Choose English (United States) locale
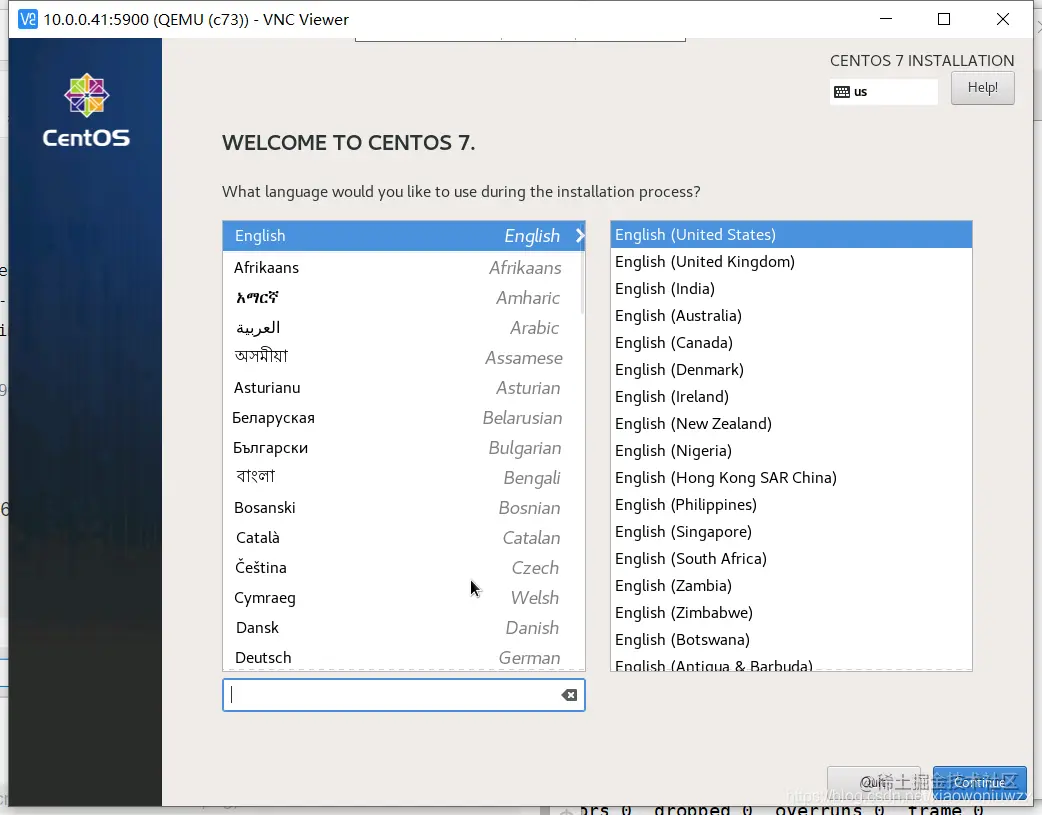 coord(791,235)
